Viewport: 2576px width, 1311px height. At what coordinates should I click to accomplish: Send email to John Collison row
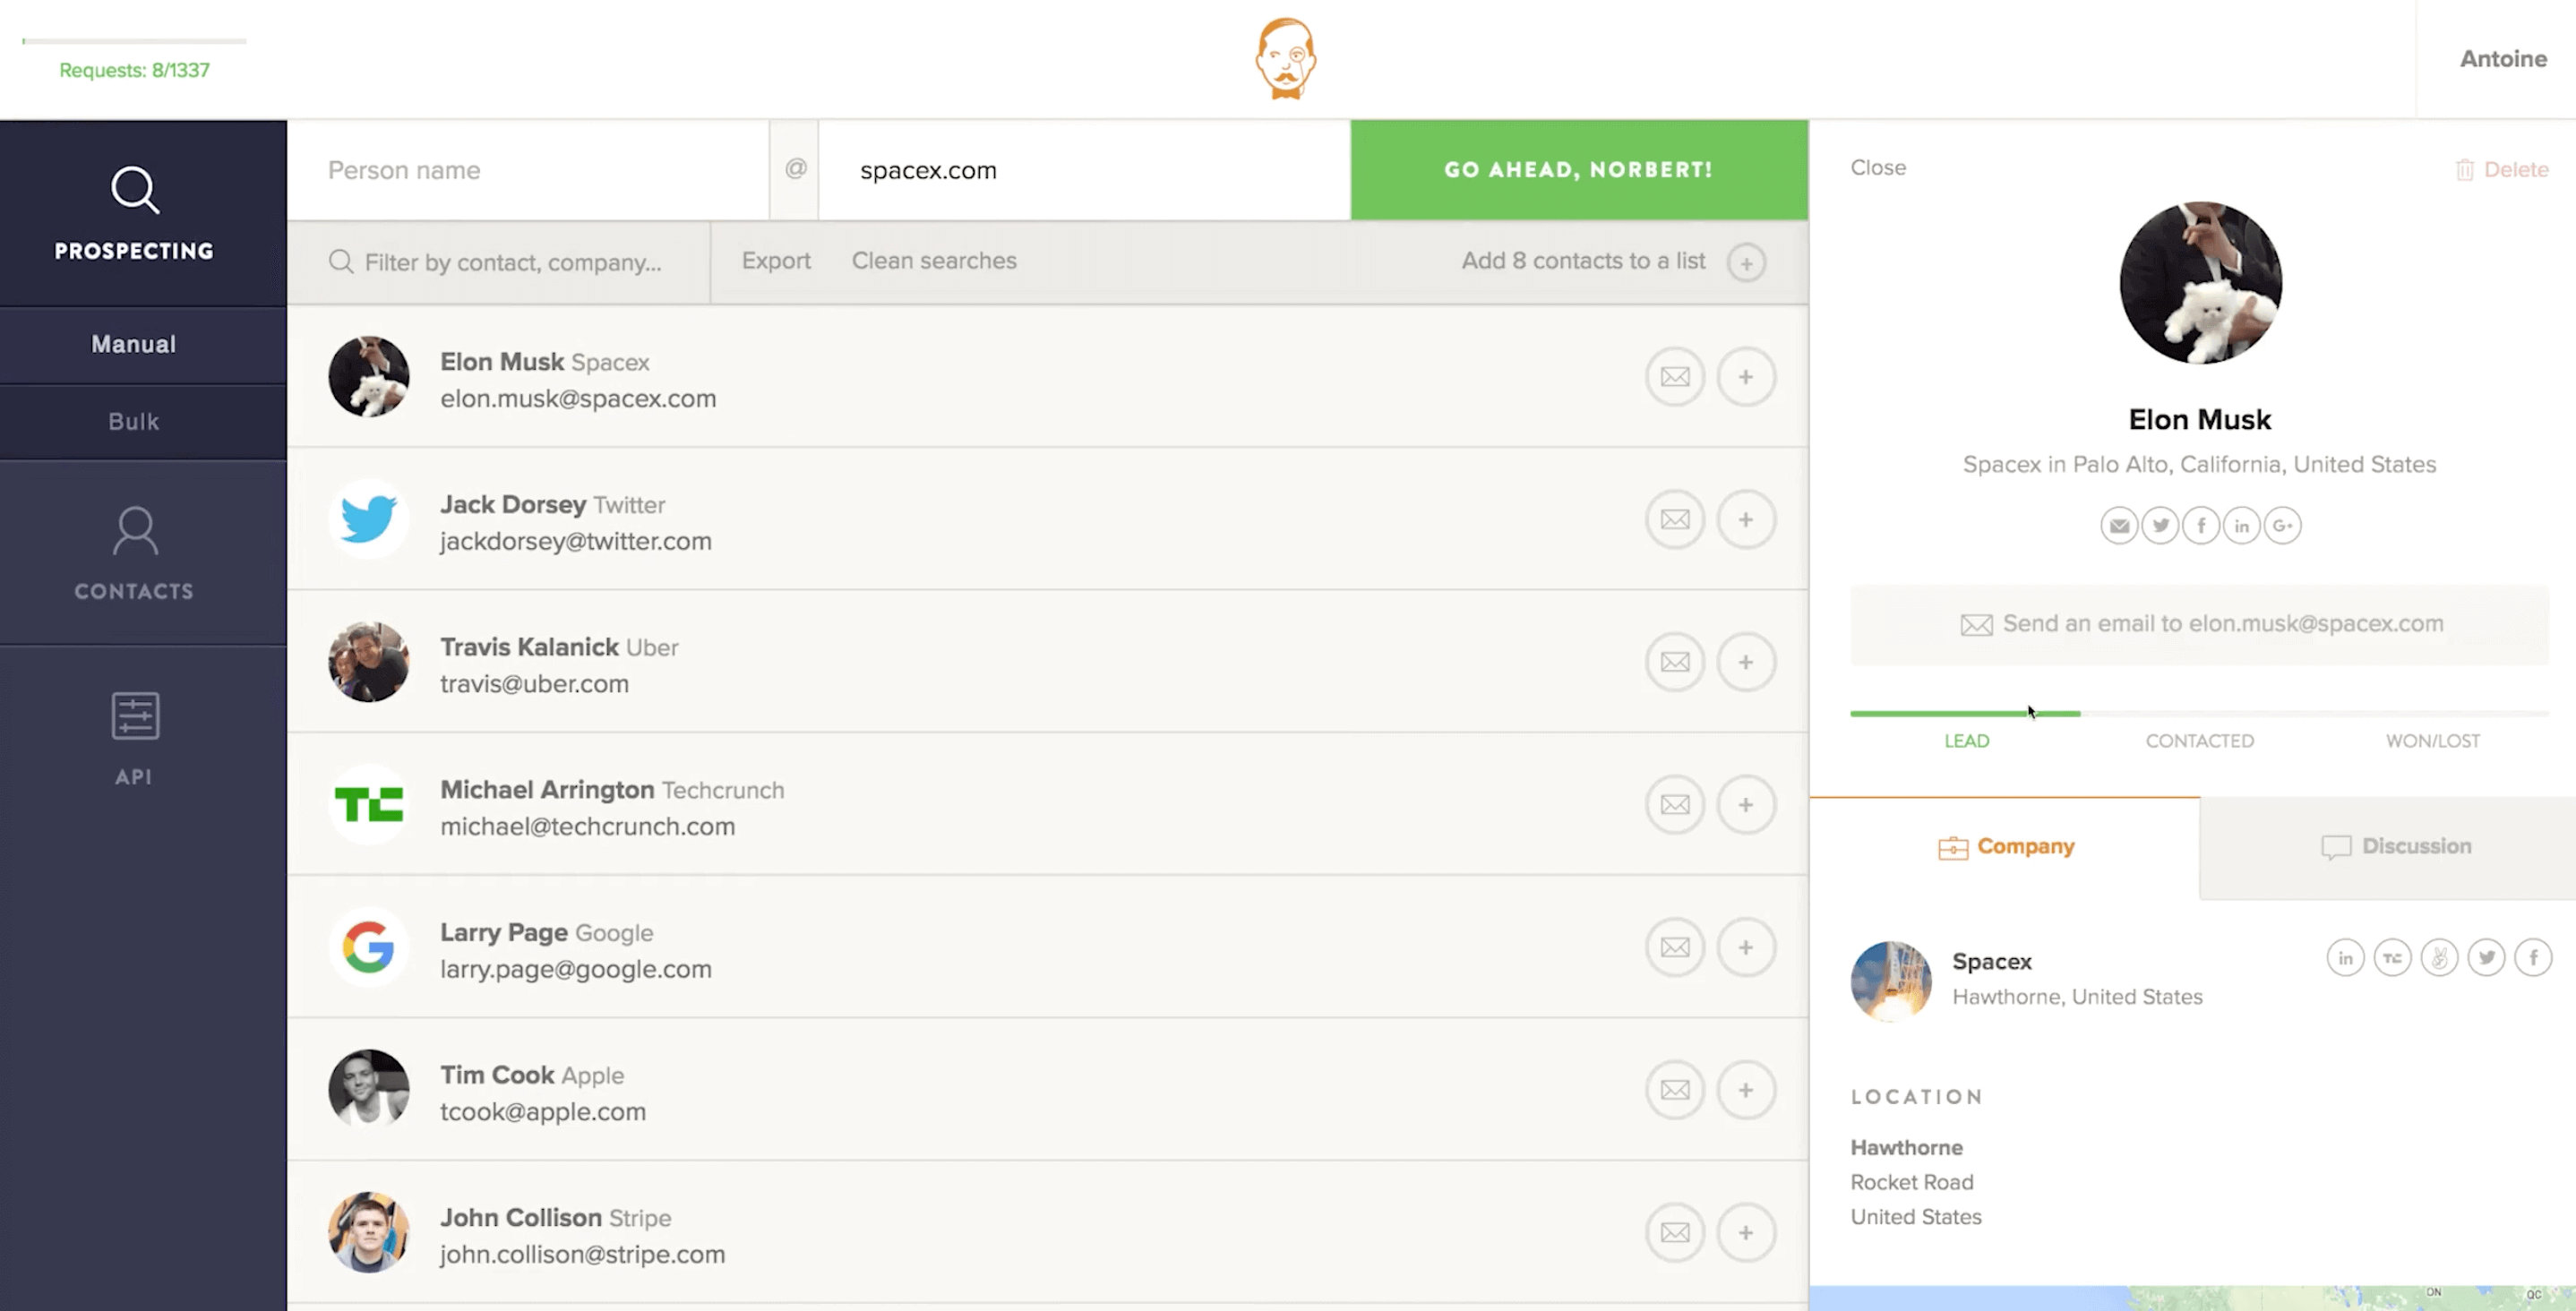tap(1675, 1233)
